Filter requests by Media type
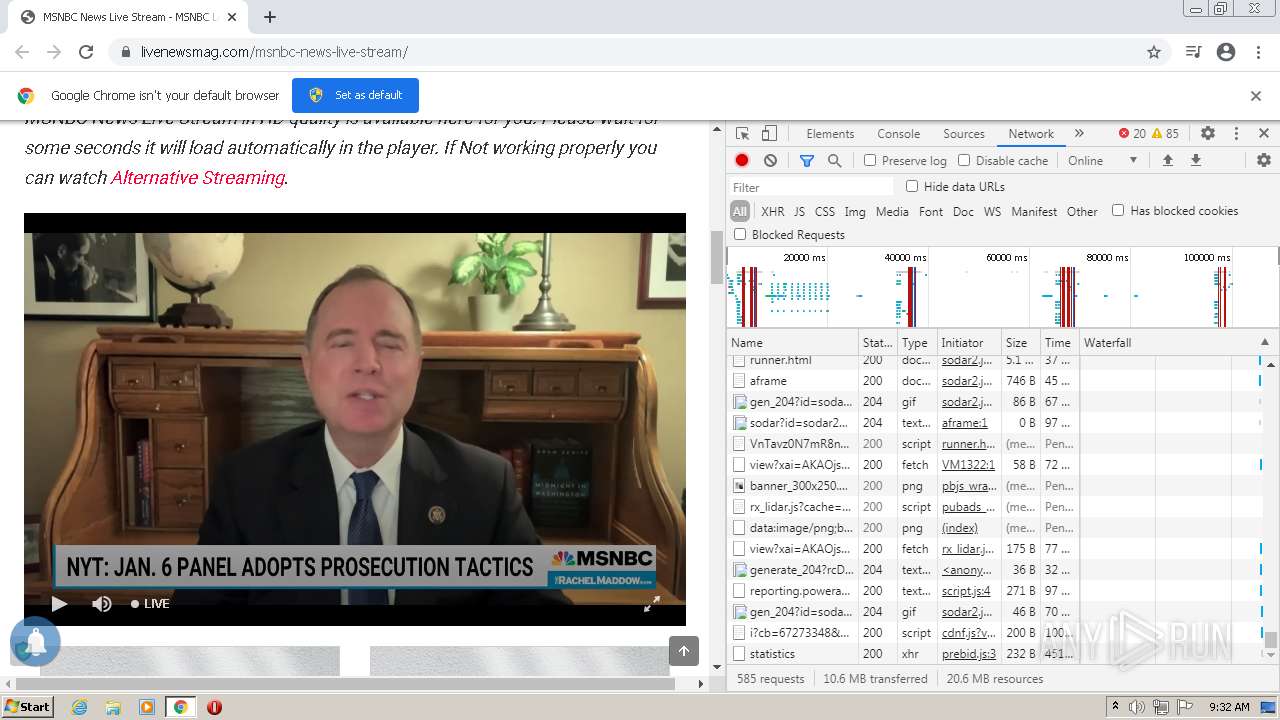 pos(892,211)
